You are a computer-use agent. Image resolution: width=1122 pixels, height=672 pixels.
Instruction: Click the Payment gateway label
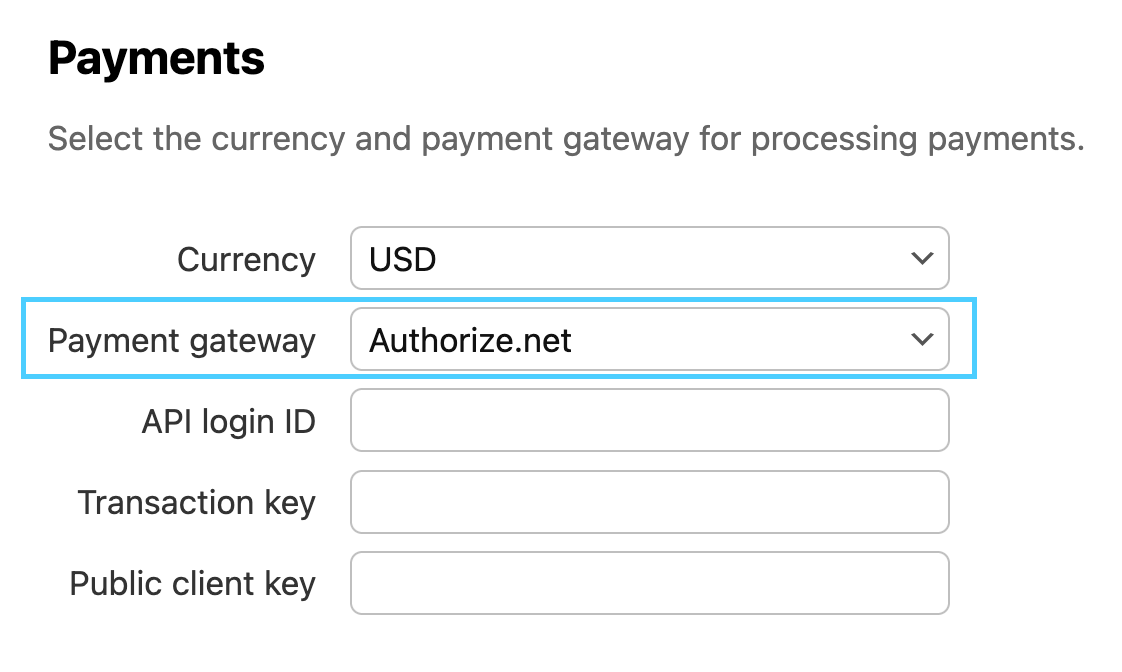point(182,341)
